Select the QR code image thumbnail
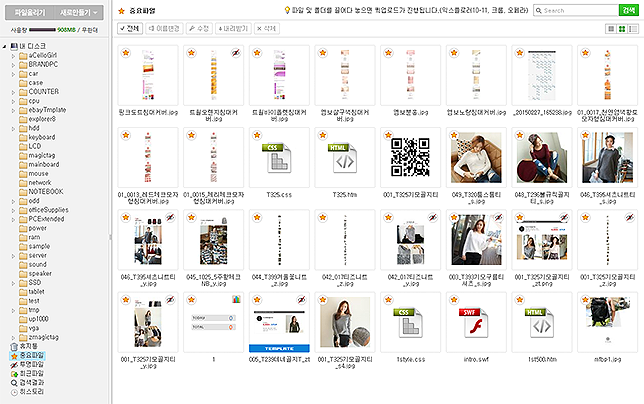This screenshot has width=644, height=404. 410,157
